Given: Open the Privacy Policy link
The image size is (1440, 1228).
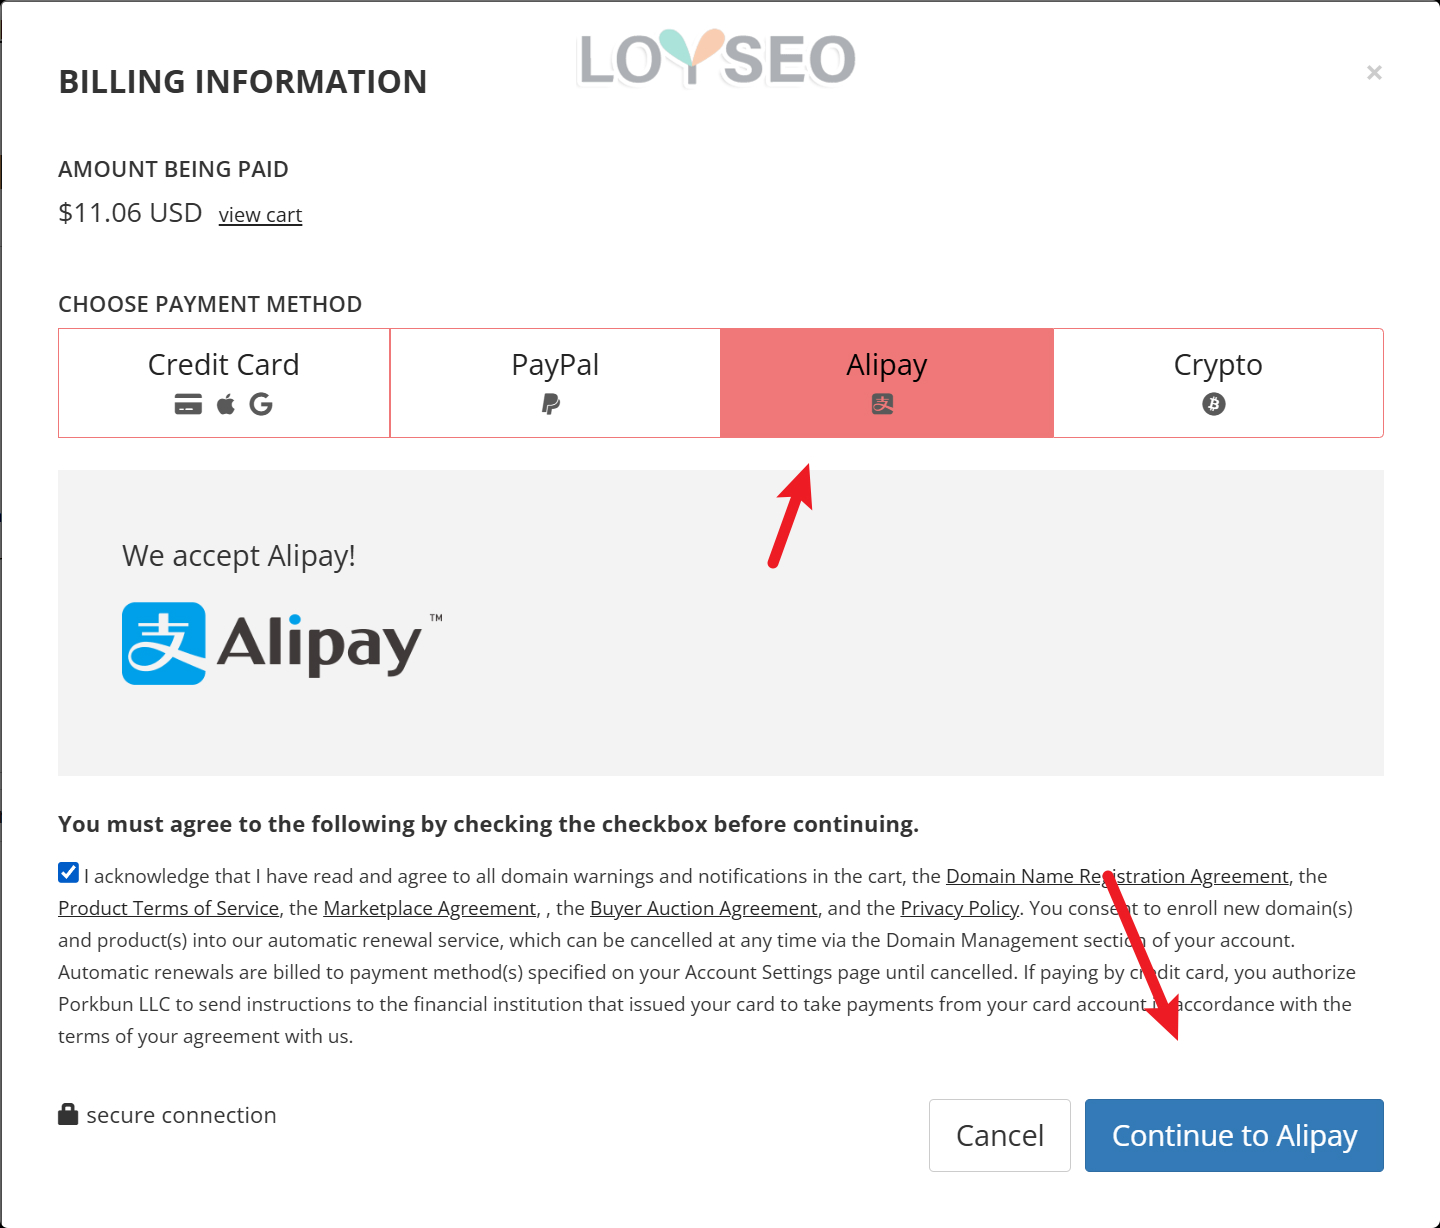Looking at the screenshot, I should pyautogui.click(x=959, y=909).
